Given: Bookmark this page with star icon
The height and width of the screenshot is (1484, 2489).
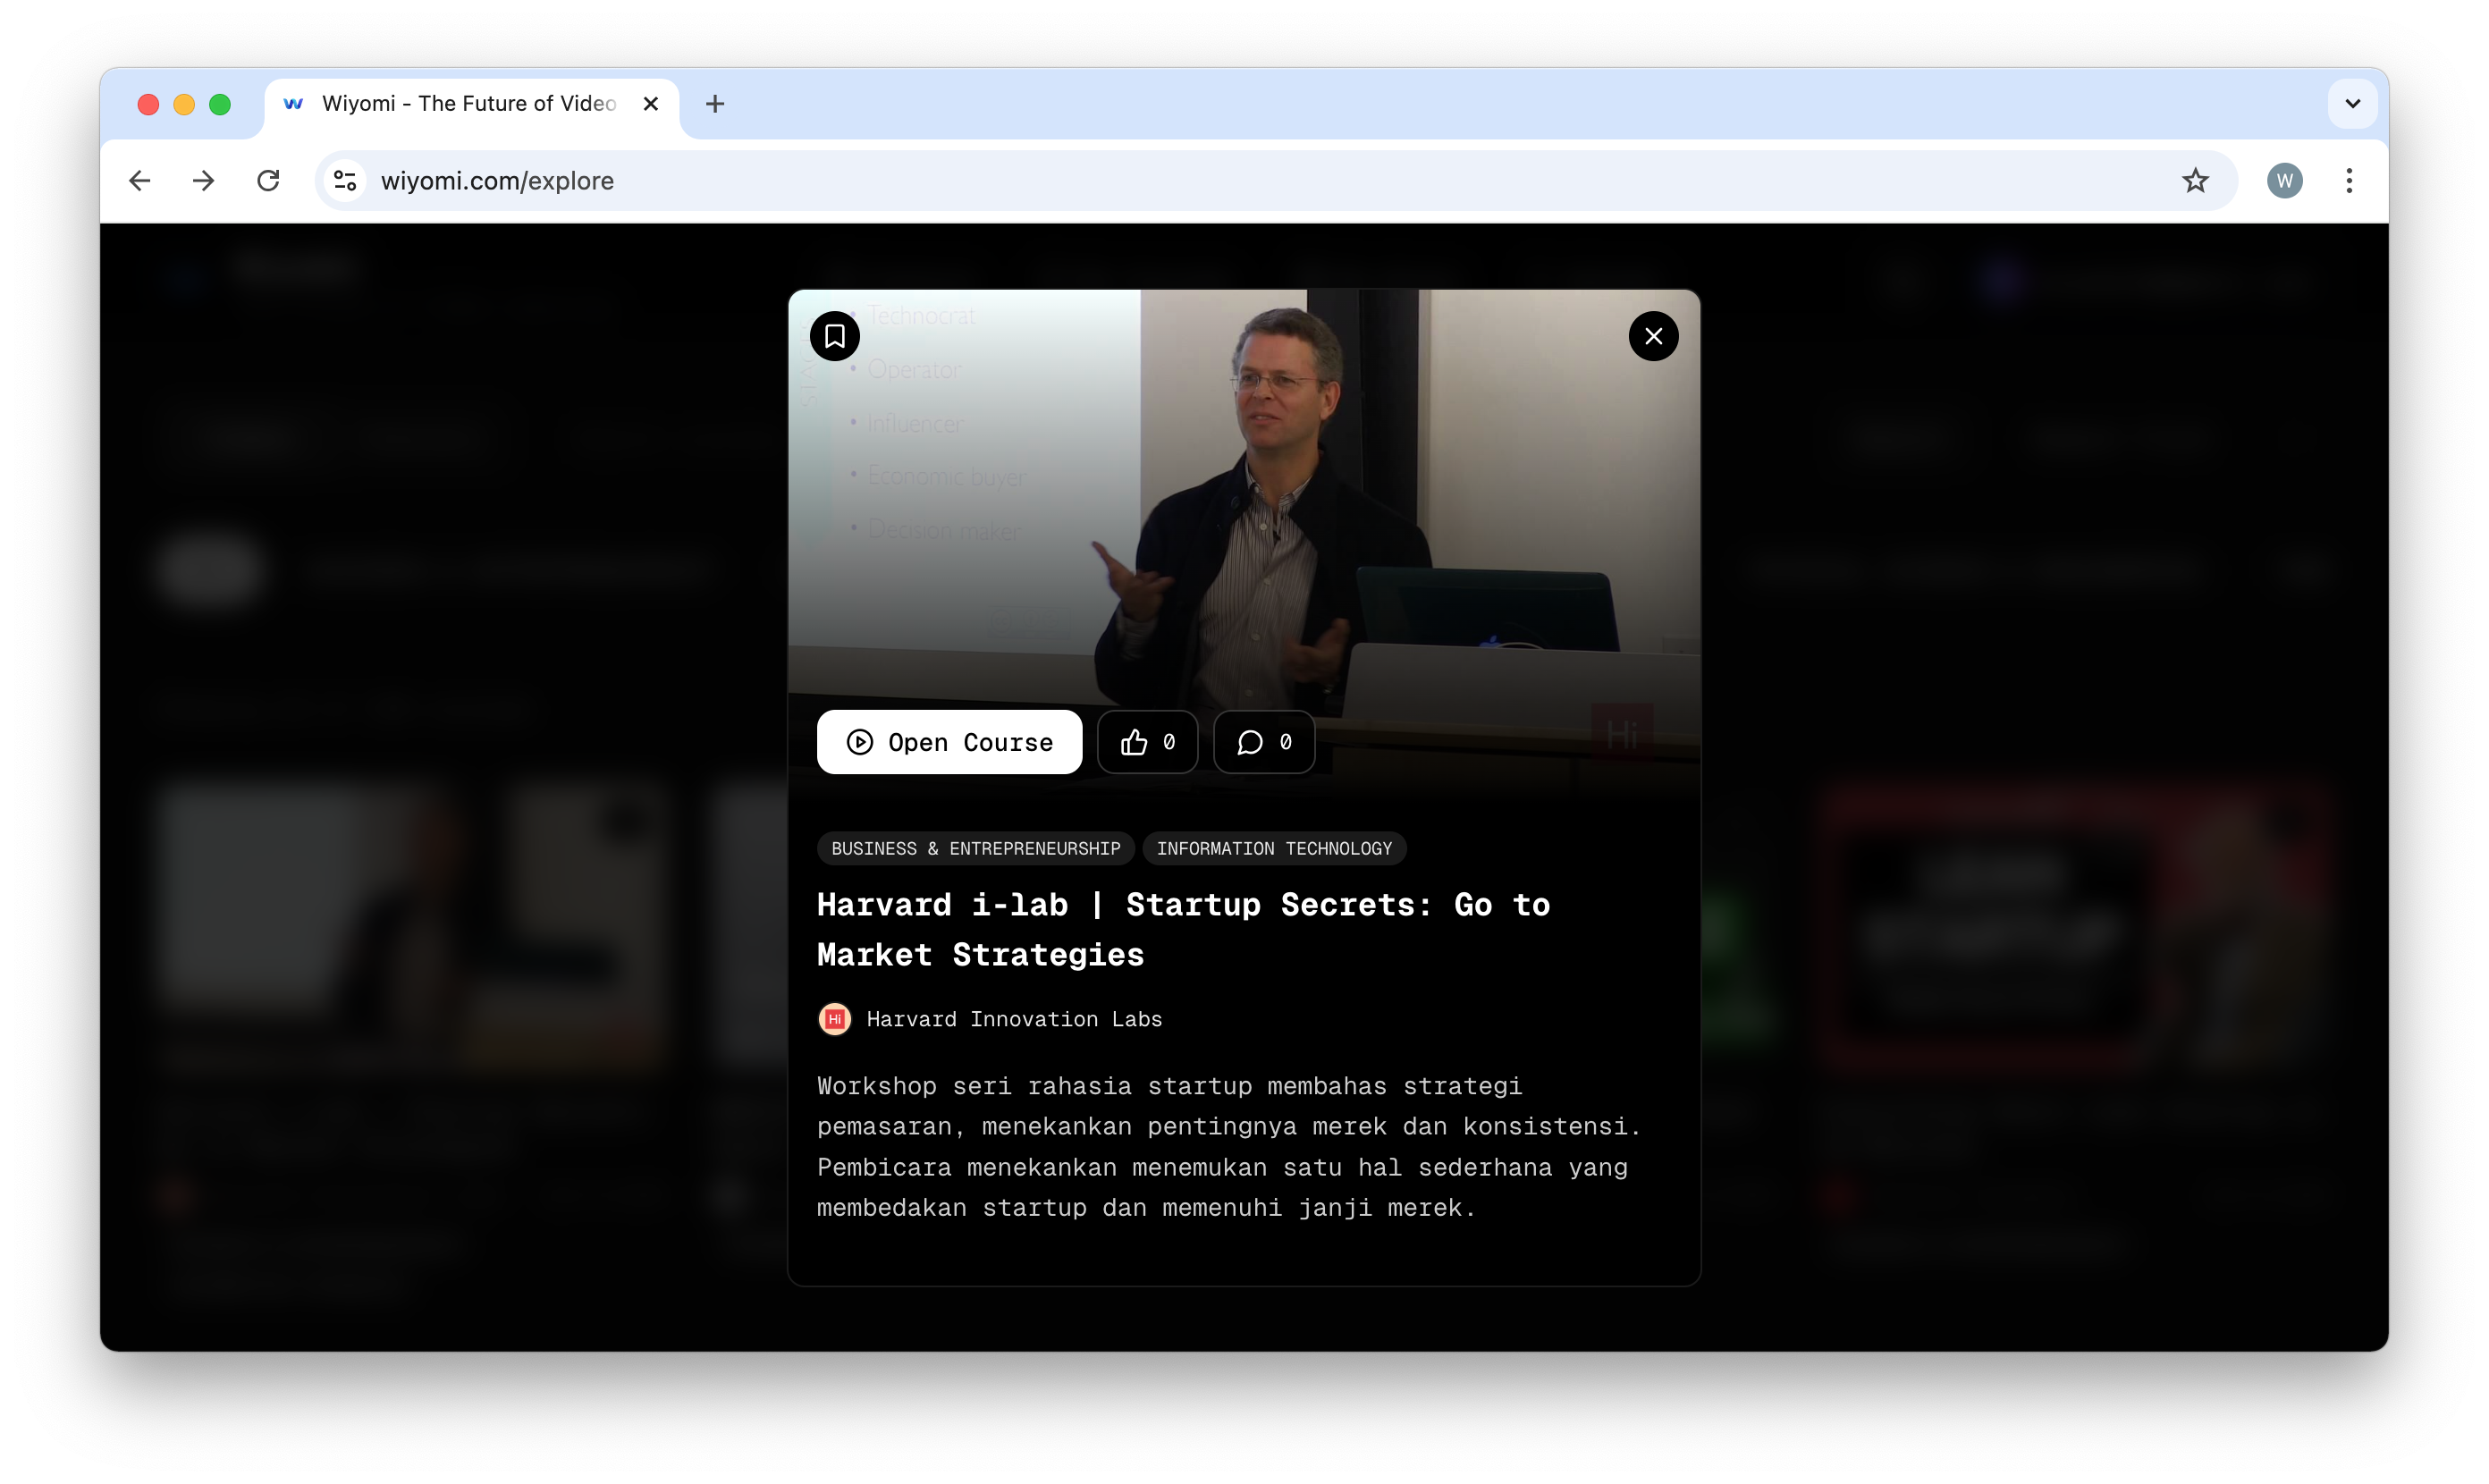Looking at the screenshot, I should pos(2195,181).
